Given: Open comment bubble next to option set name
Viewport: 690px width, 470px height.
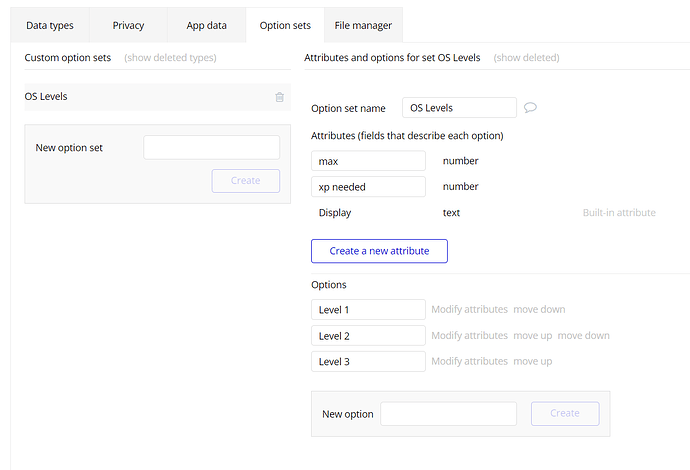Looking at the screenshot, I should 530,108.
